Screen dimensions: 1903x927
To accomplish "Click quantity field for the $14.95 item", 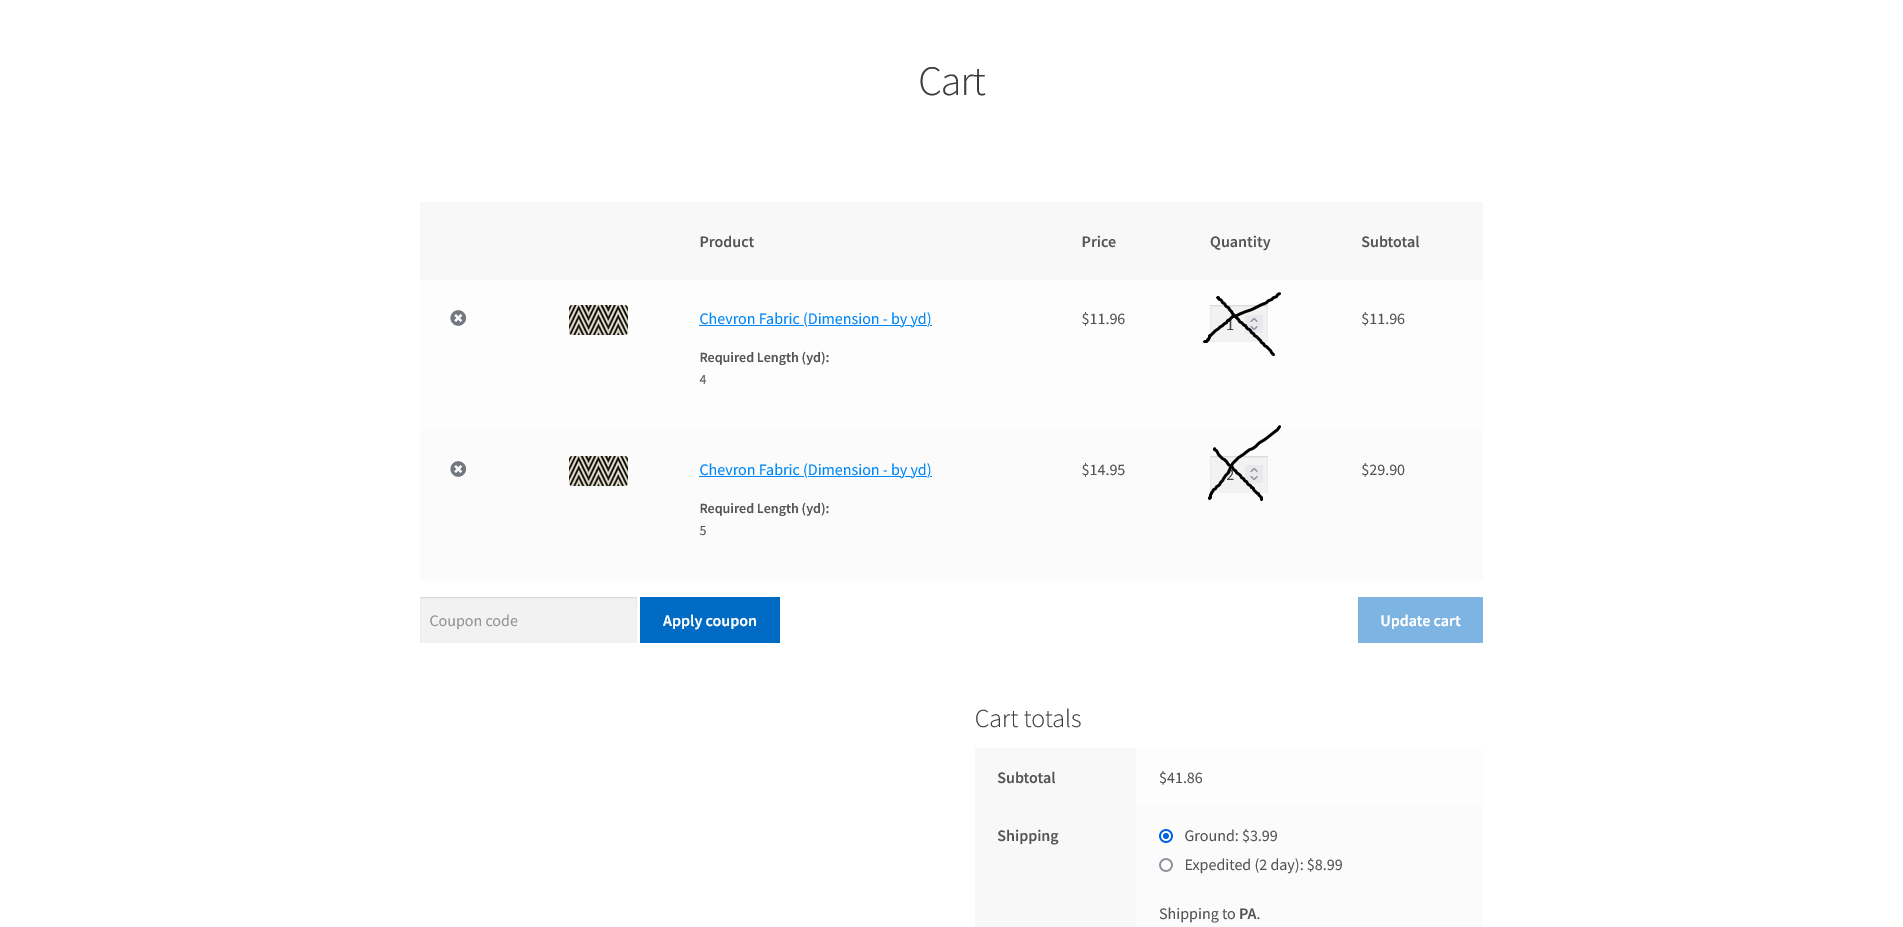I will tap(1238, 475).
